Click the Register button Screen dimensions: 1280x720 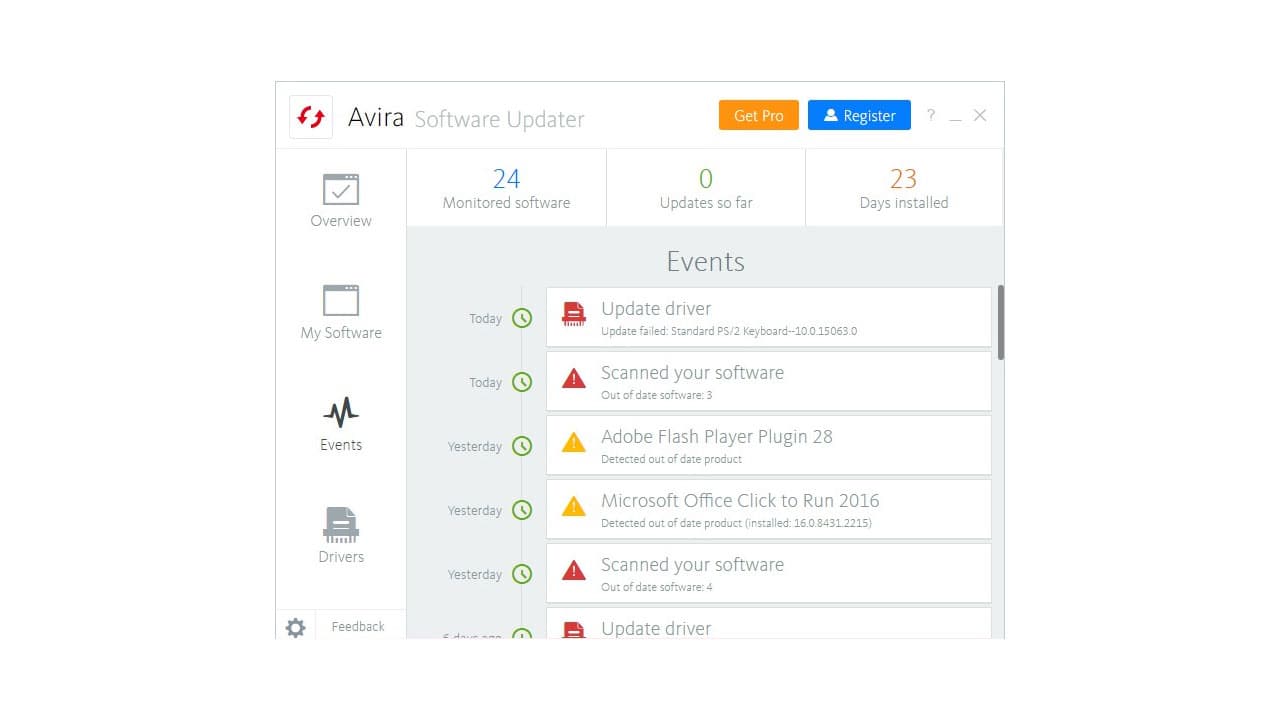tap(858, 115)
